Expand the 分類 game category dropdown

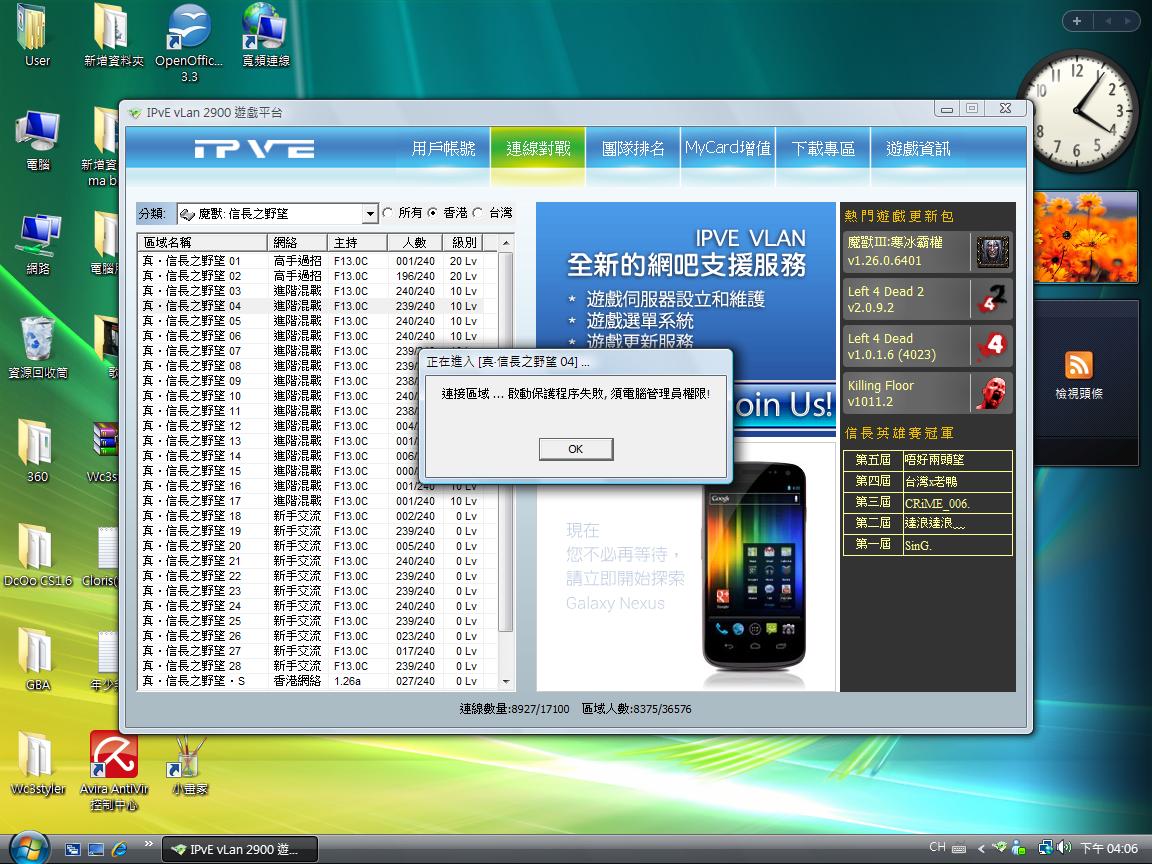(369, 214)
